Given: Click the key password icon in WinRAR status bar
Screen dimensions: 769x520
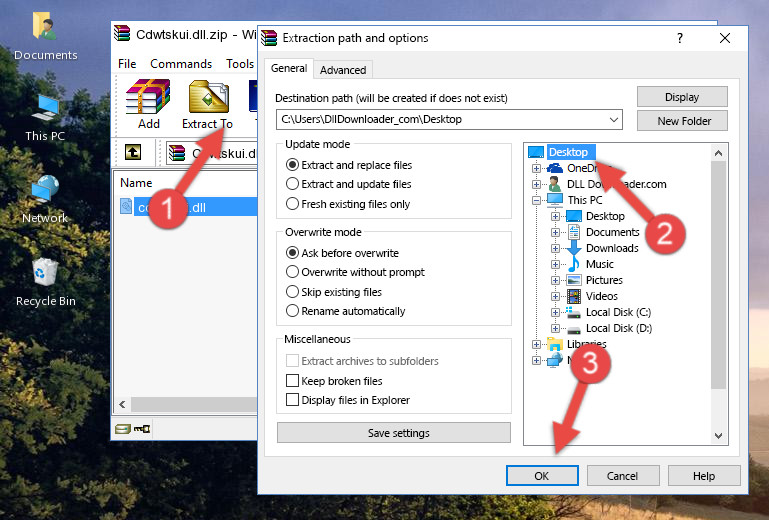Looking at the screenshot, I should pos(142,429).
